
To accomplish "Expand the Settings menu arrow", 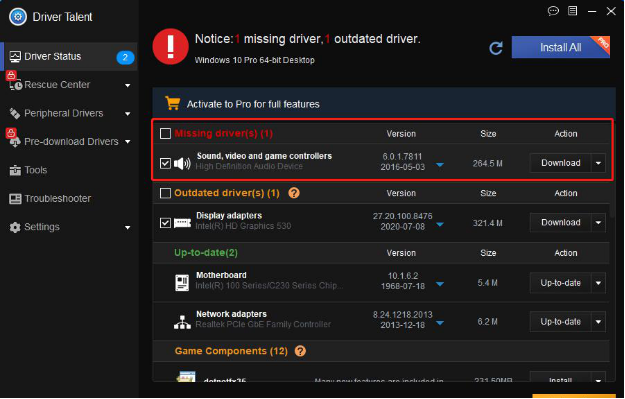I will (x=128, y=228).
